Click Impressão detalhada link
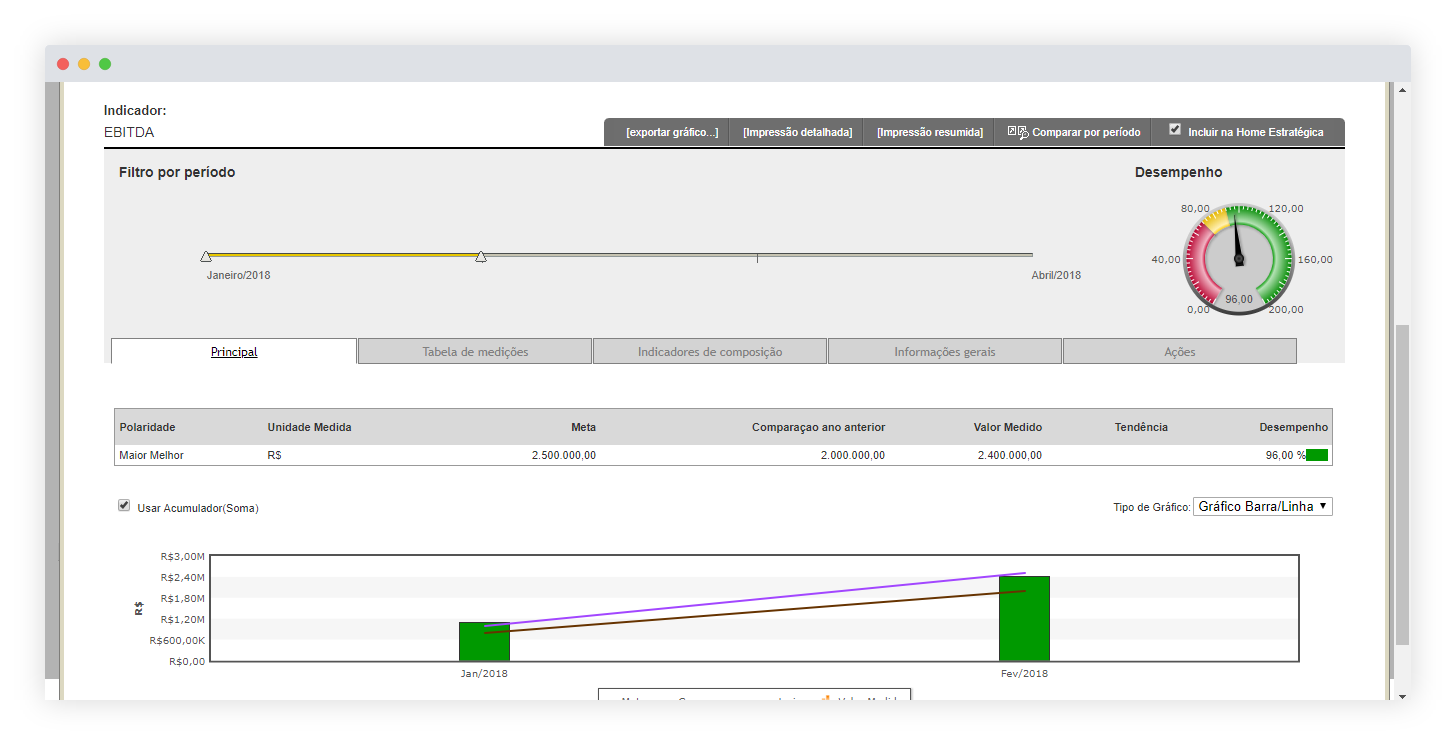The width and height of the screenshot is (1456, 745). point(797,133)
